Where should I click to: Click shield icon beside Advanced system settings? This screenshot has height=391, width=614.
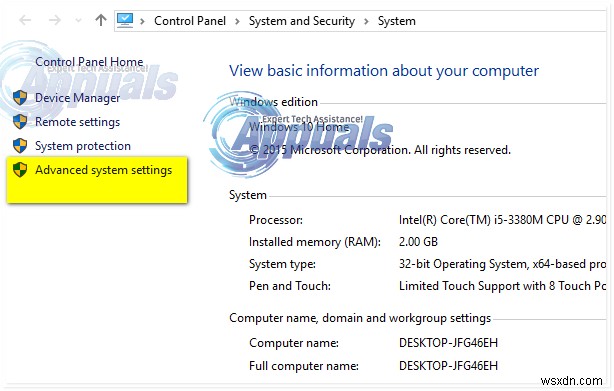20,170
